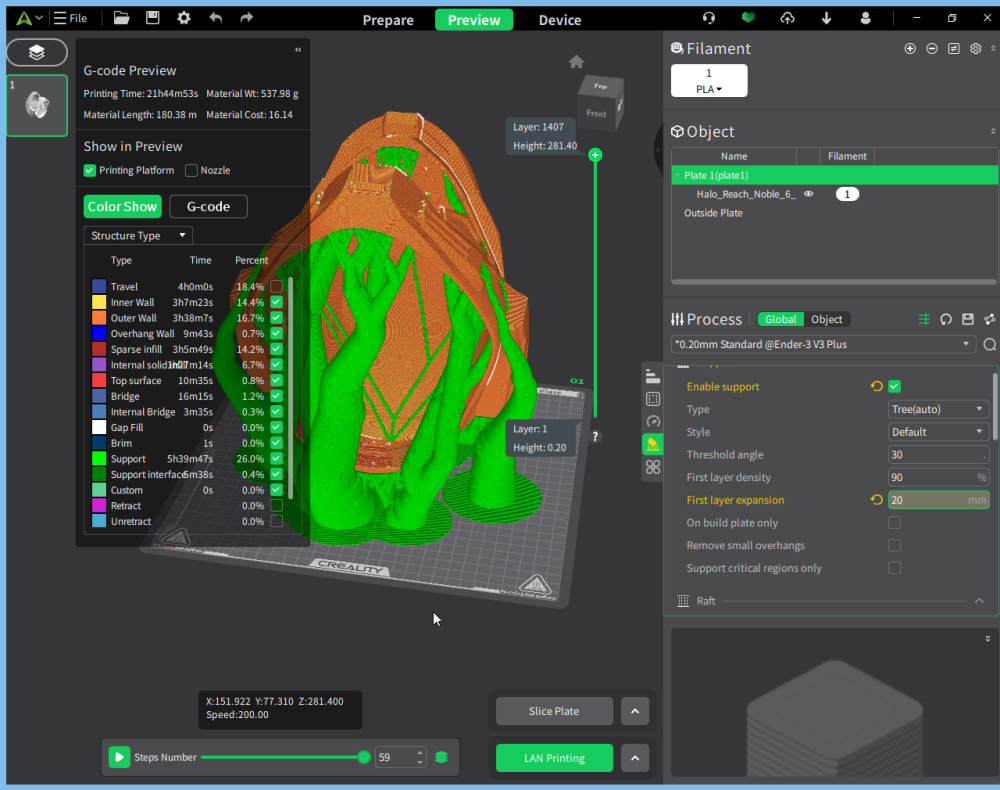Switch to the Prepare tab
1000x790 pixels.
click(x=388, y=20)
